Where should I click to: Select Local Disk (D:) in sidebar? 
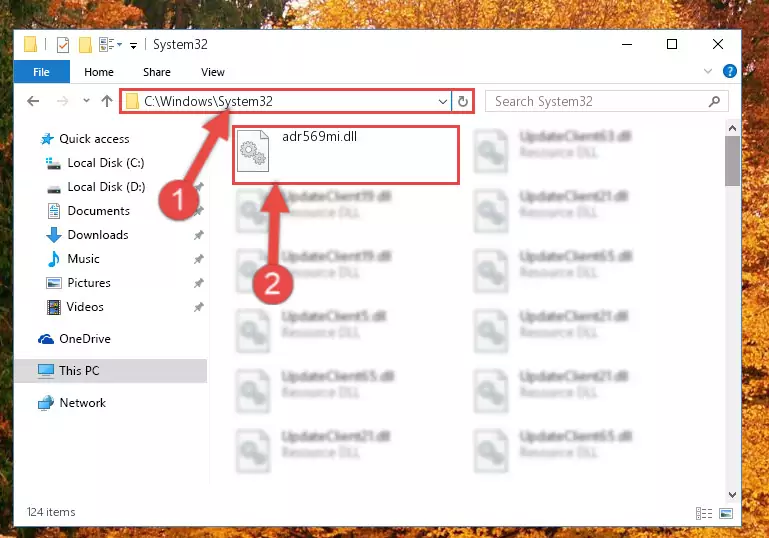[106, 187]
